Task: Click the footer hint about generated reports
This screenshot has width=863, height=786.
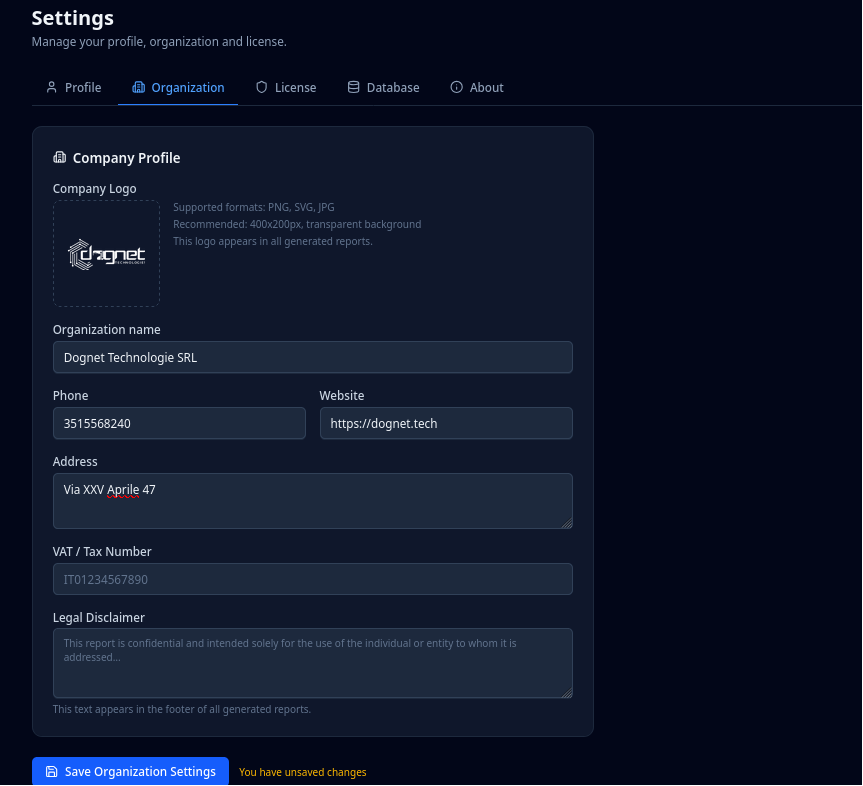Action: pyautogui.click(x=182, y=709)
